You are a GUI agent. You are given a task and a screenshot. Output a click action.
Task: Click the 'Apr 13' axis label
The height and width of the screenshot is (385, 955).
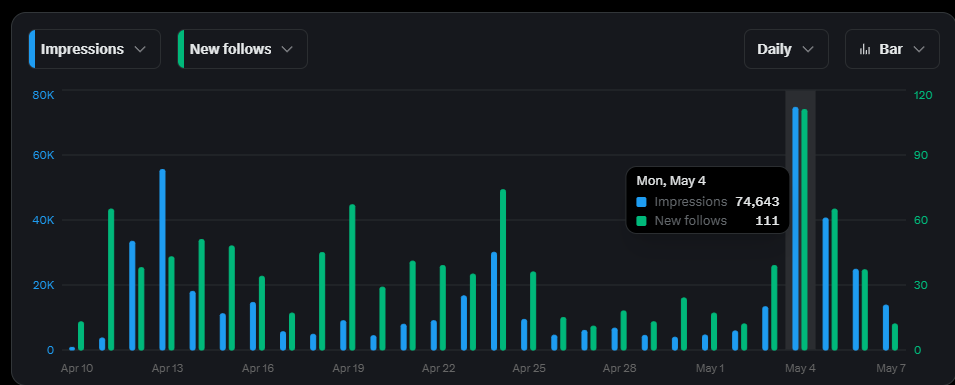tap(167, 369)
